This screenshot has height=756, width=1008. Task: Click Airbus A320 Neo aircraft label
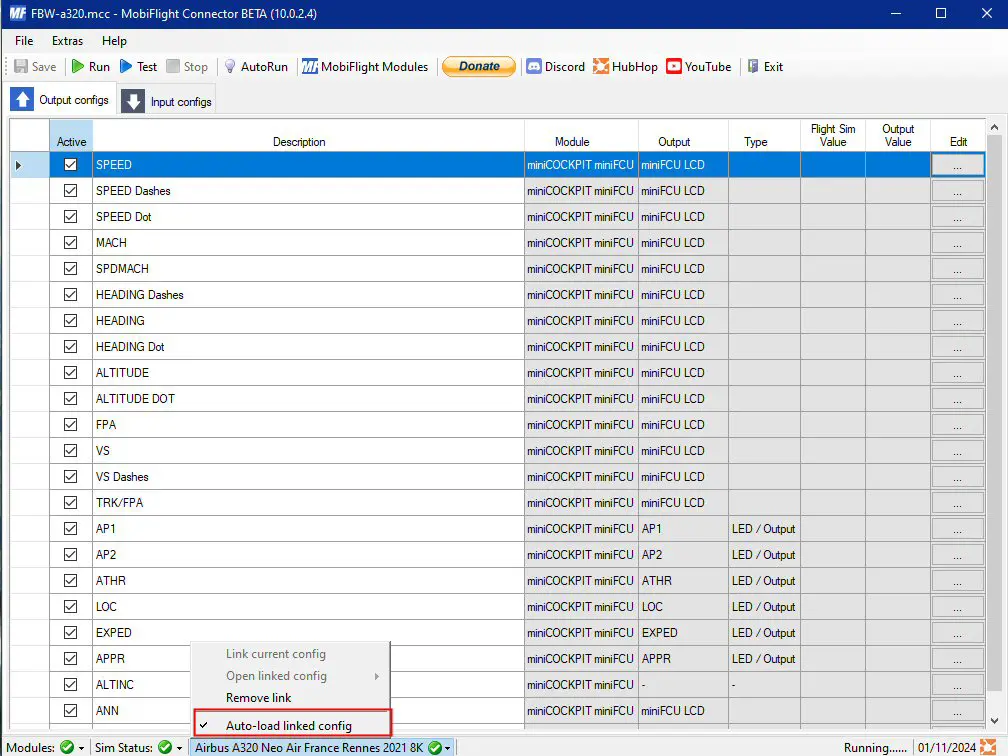pyautogui.click(x=309, y=748)
